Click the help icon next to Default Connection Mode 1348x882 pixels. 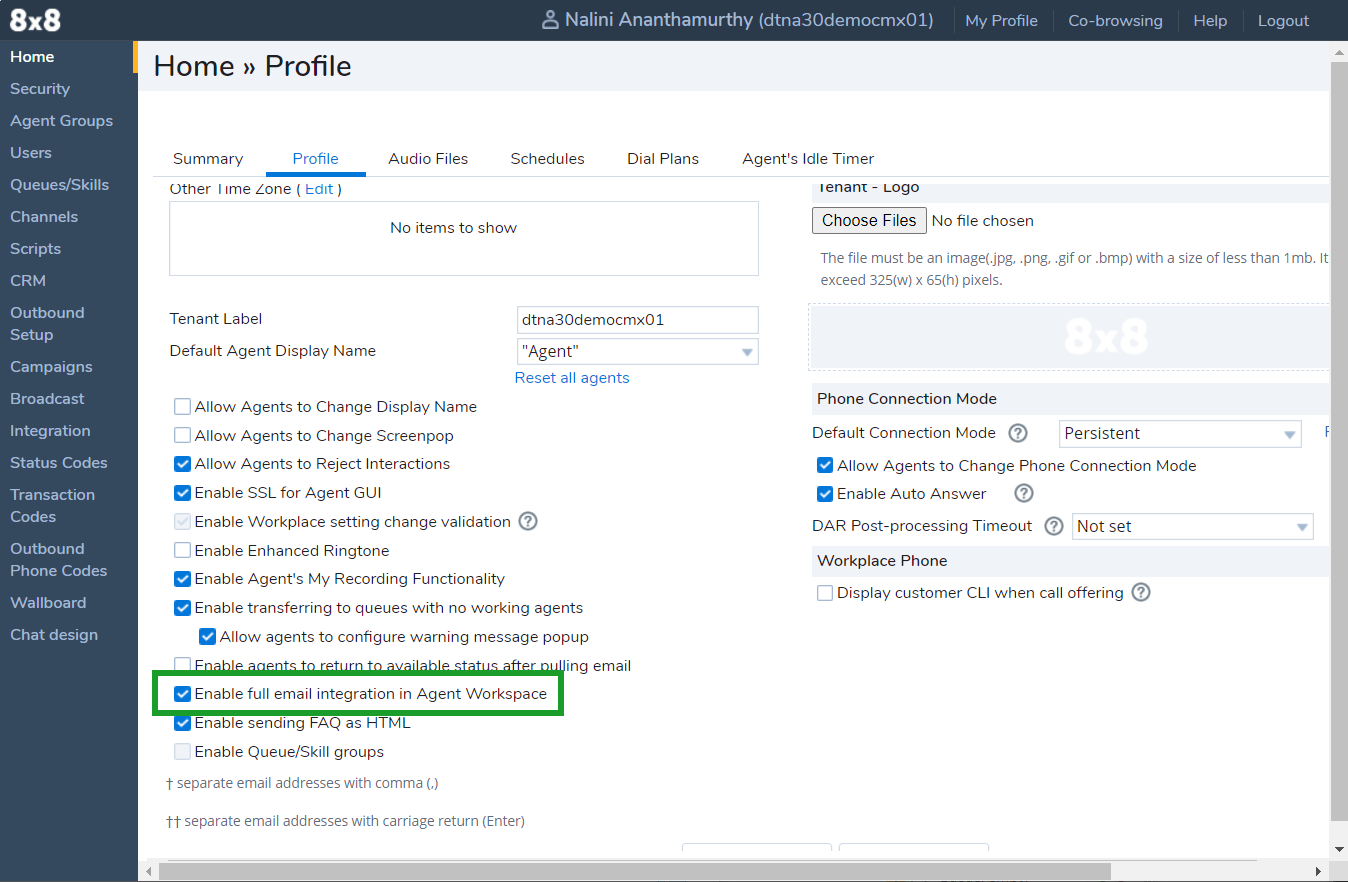(1017, 433)
